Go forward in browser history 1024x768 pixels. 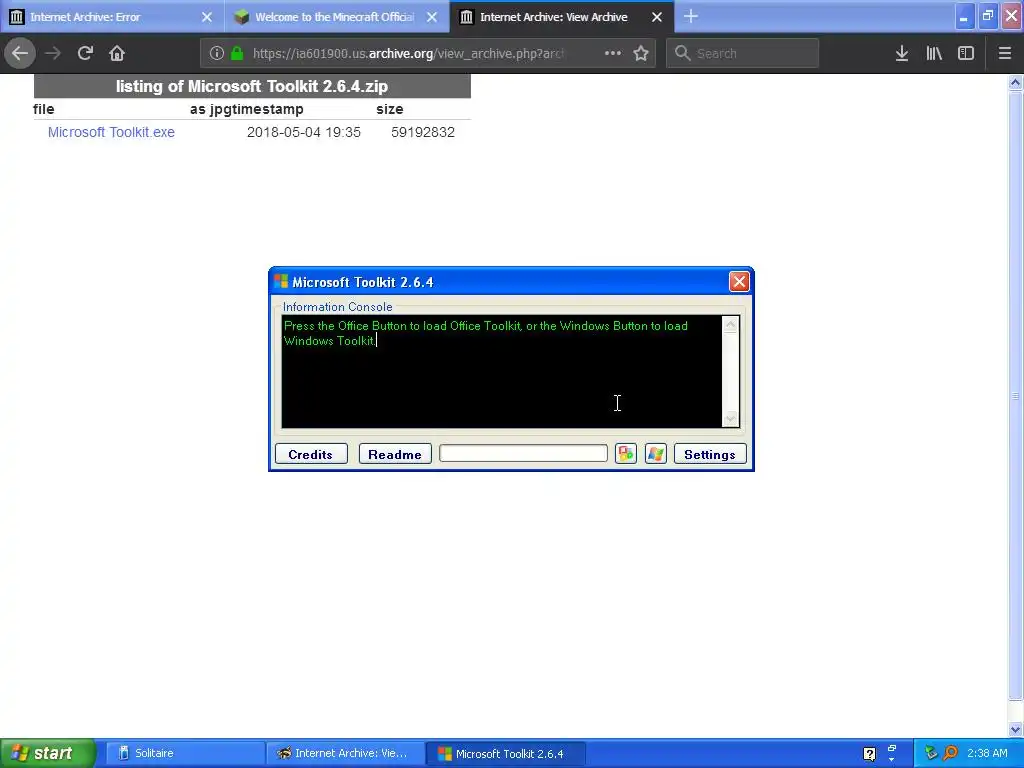[x=53, y=53]
